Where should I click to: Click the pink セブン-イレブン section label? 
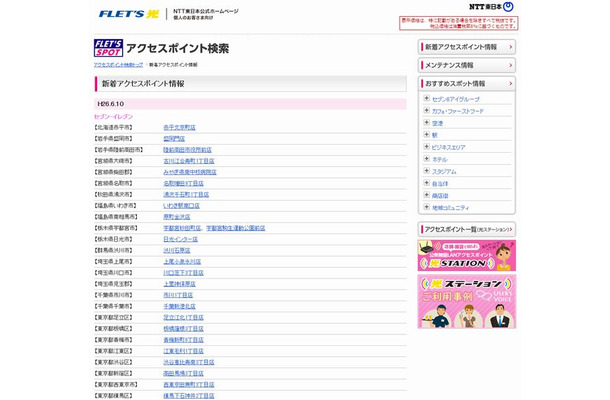point(113,116)
